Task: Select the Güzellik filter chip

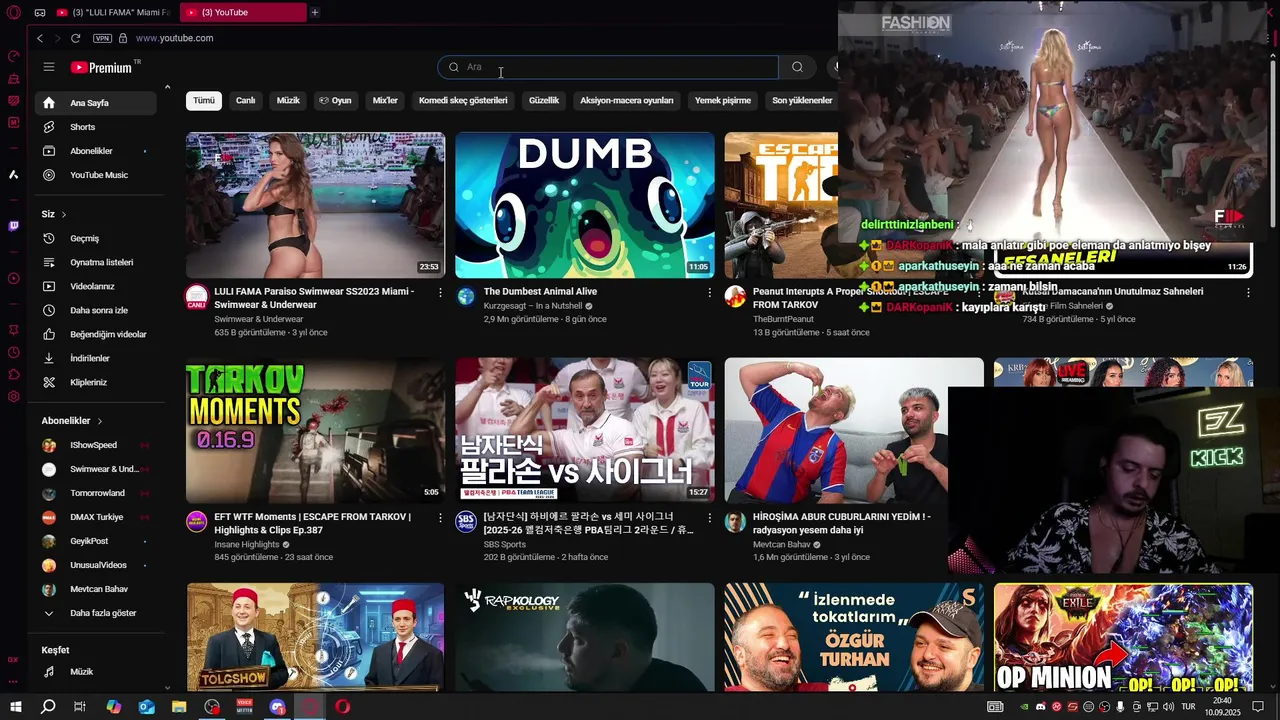Action: click(x=544, y=100)
